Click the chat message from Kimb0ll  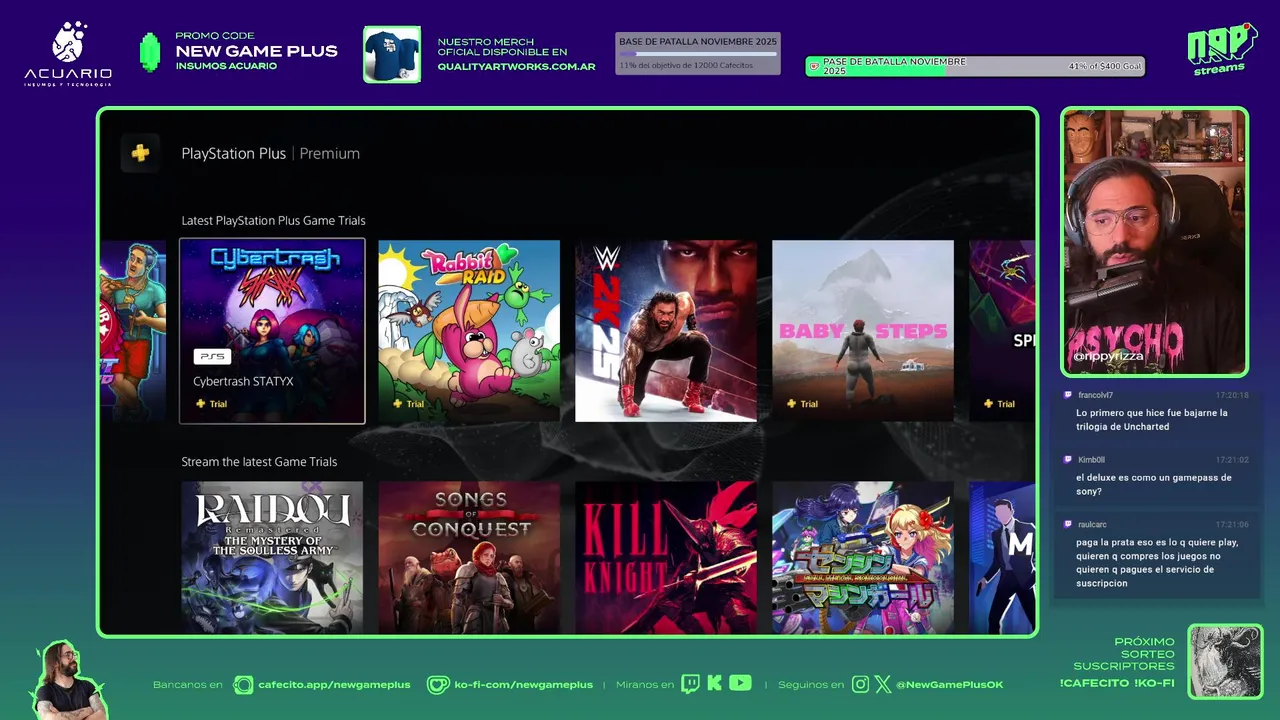coord(1157,477)
